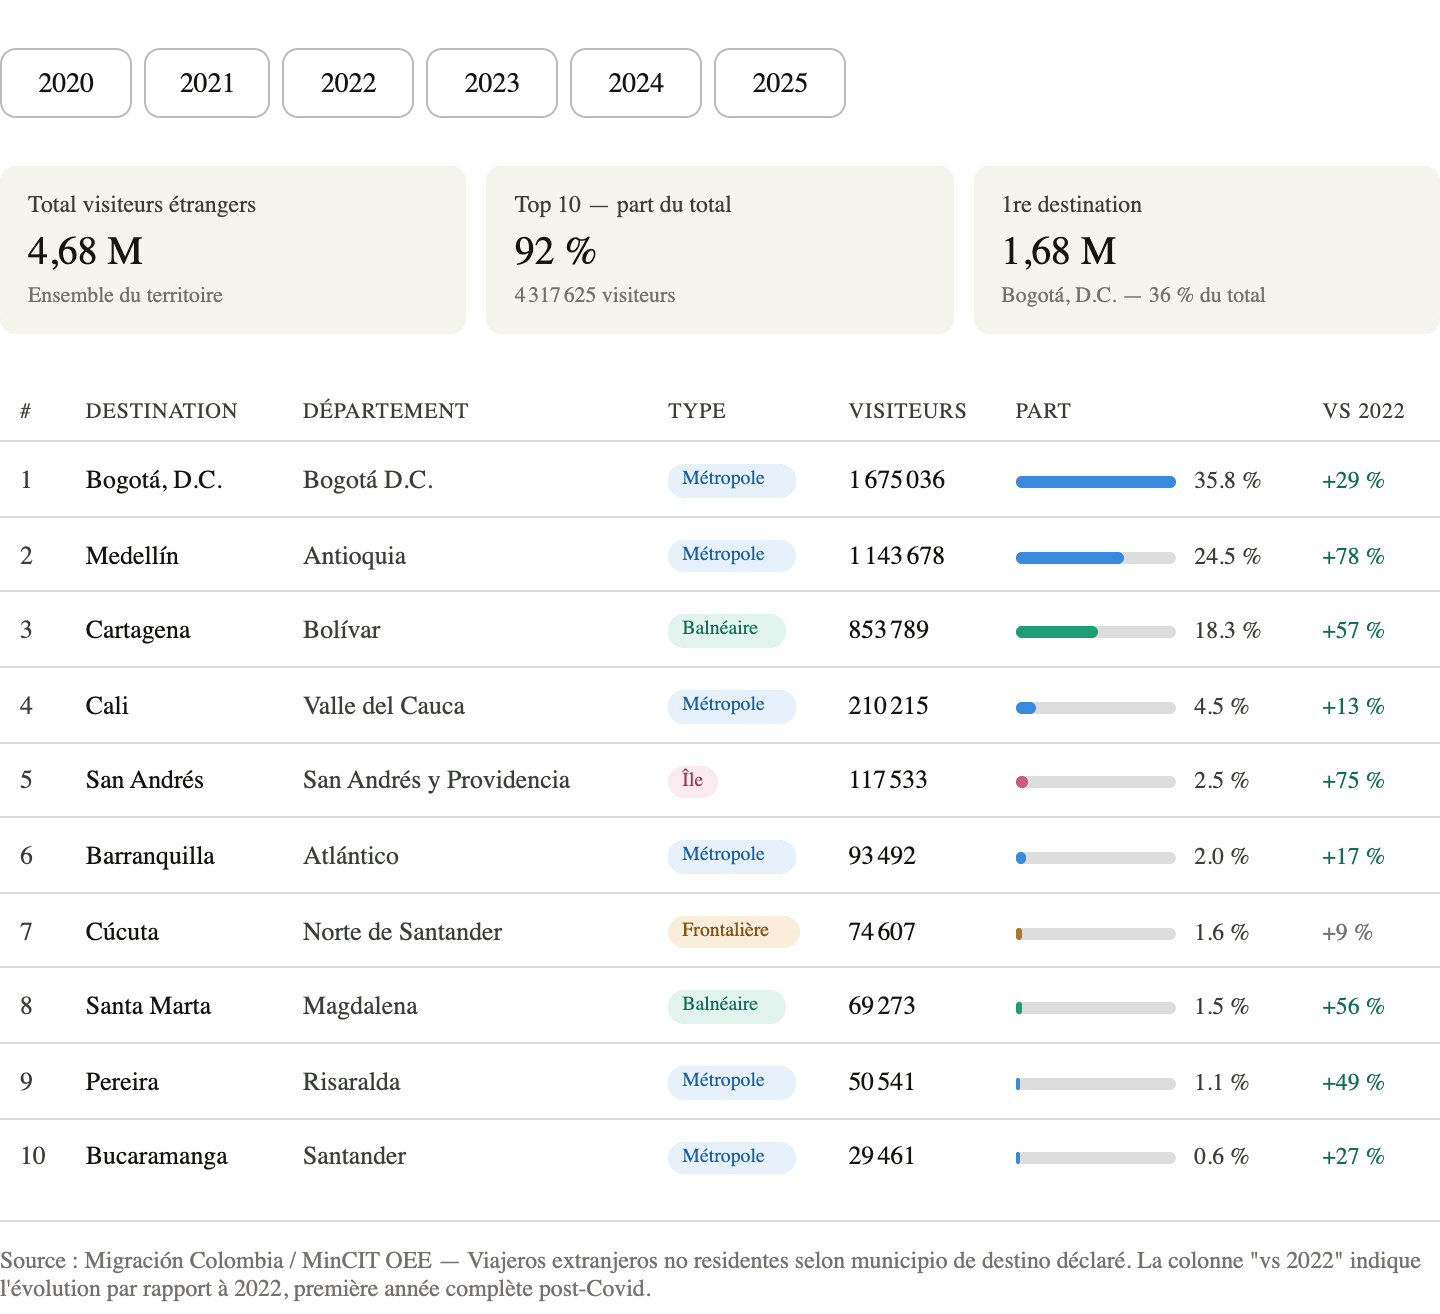The height and width of the screenshot is (1314, 1440).
Task: Click the Balnéaire tag for Cartagena
Action: tap(726, 630)
